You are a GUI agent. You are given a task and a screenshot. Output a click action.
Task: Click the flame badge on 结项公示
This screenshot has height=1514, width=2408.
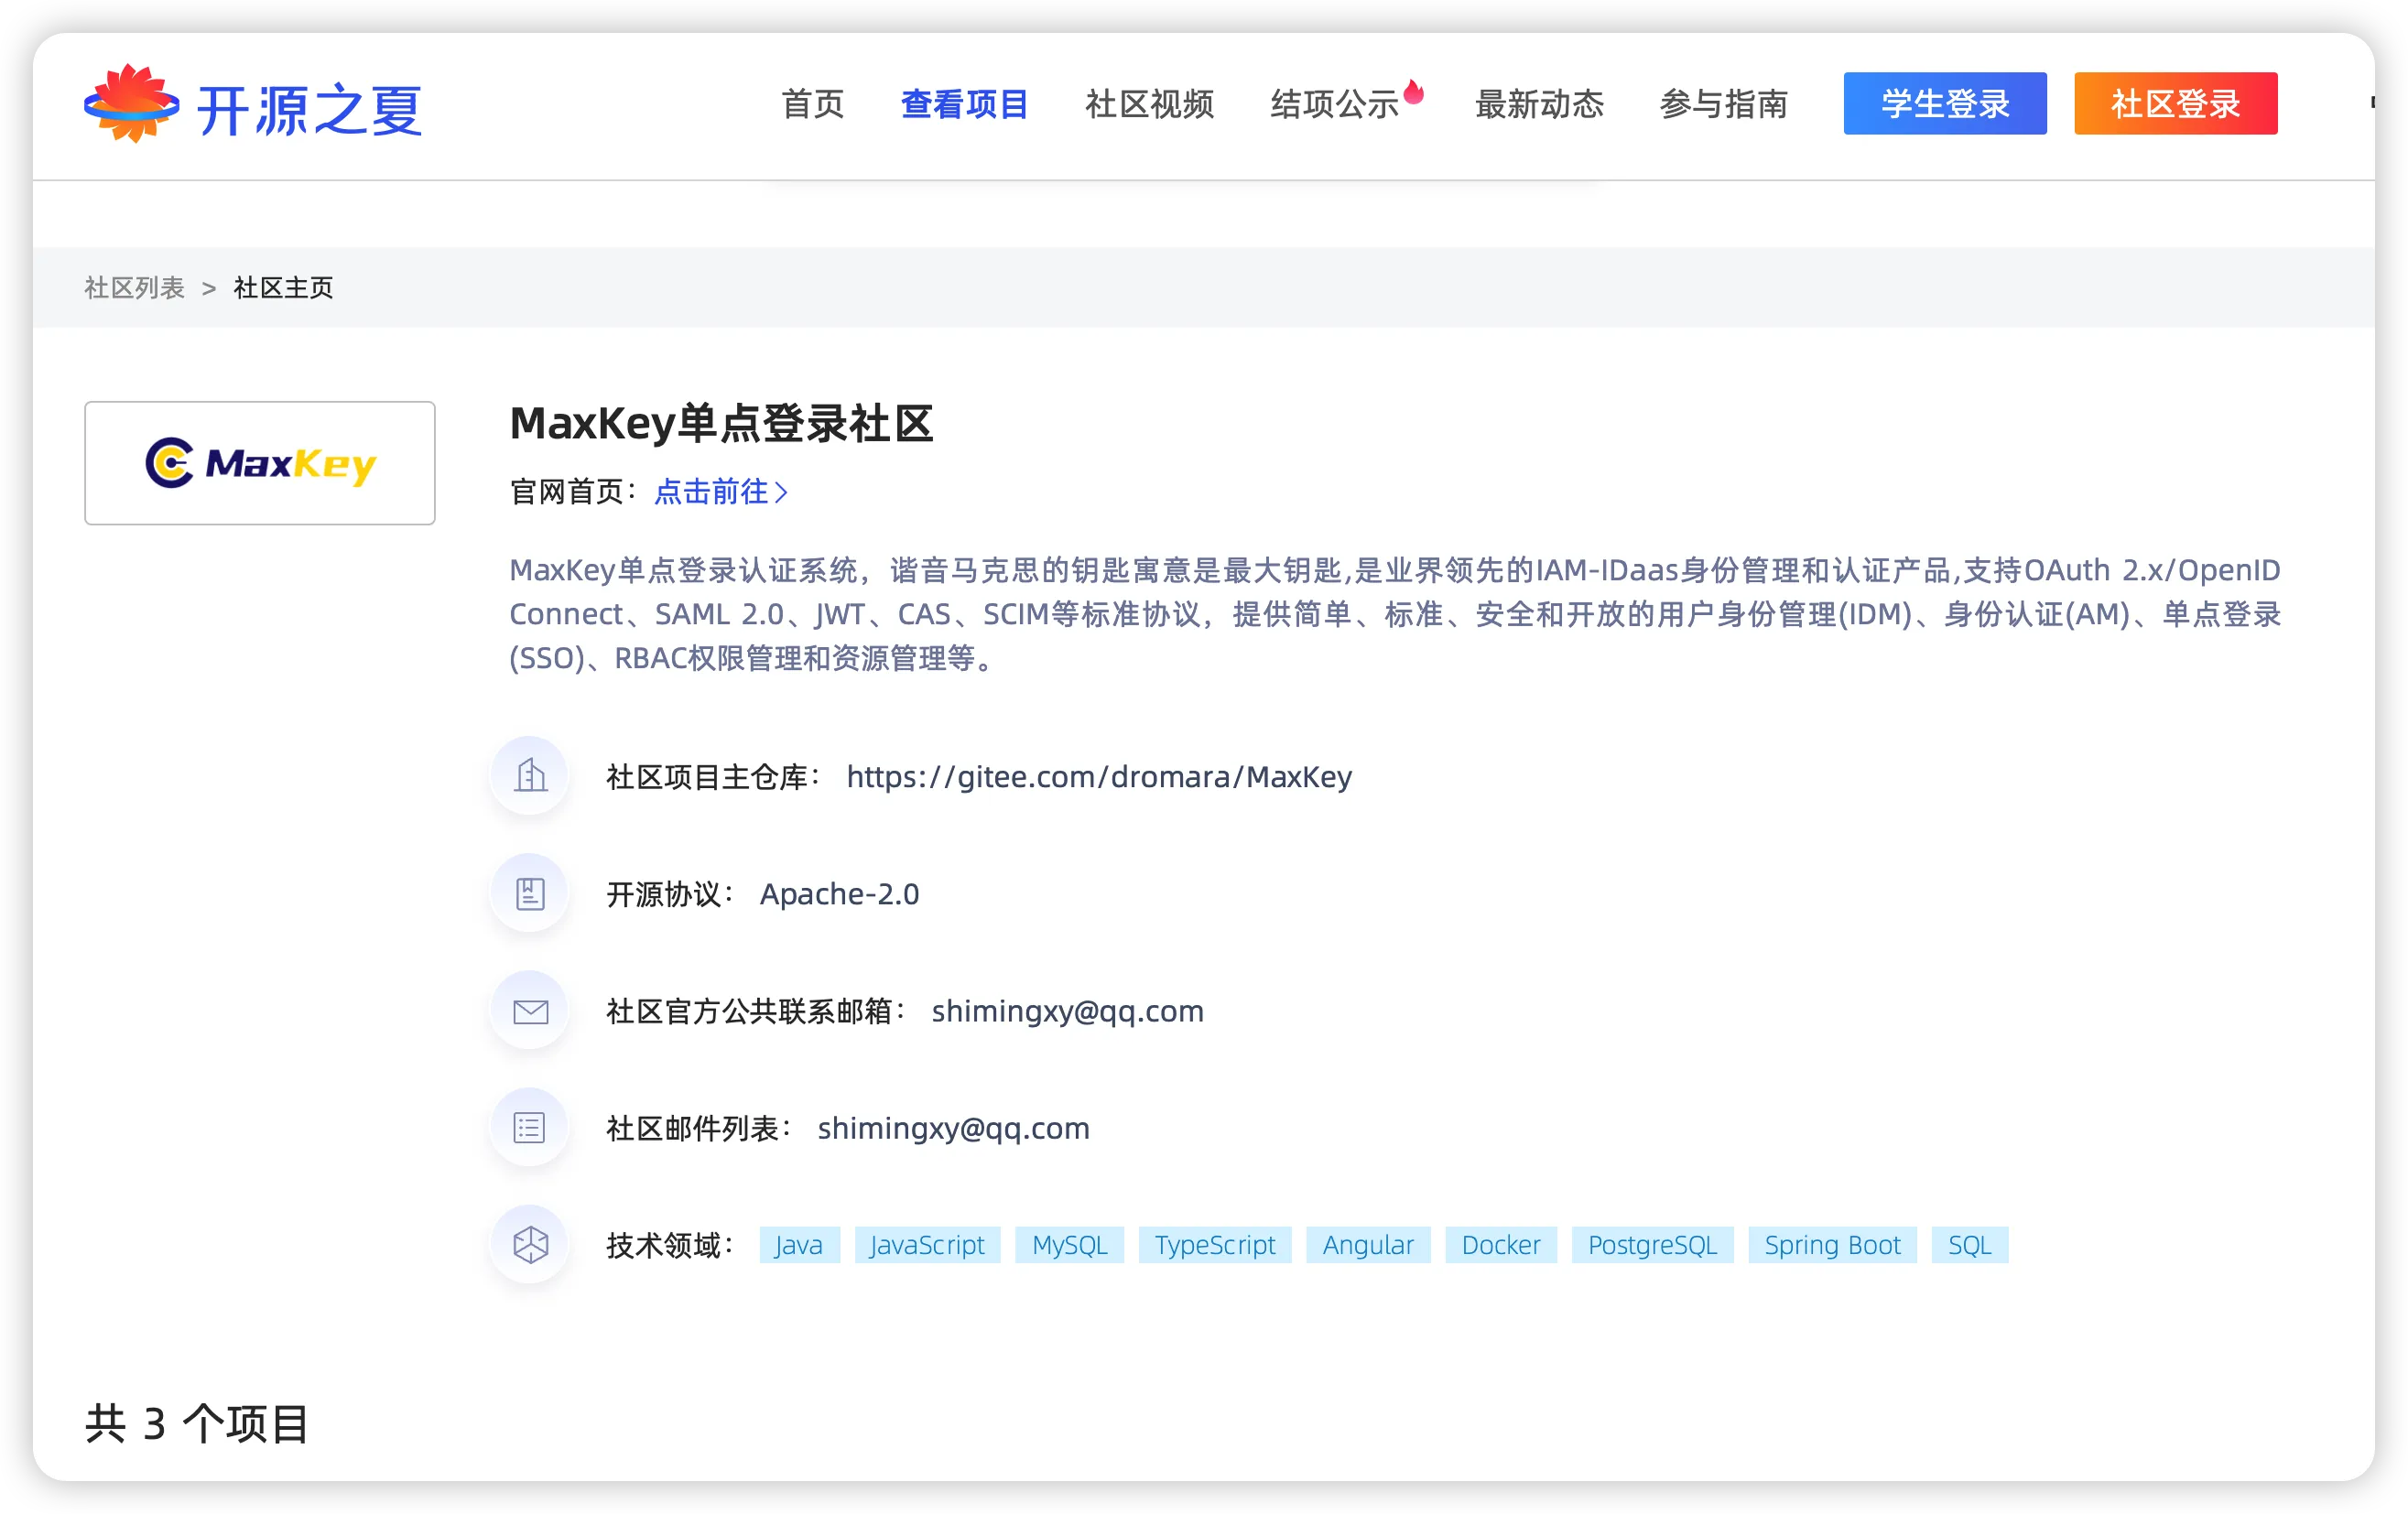(1413, 92)
